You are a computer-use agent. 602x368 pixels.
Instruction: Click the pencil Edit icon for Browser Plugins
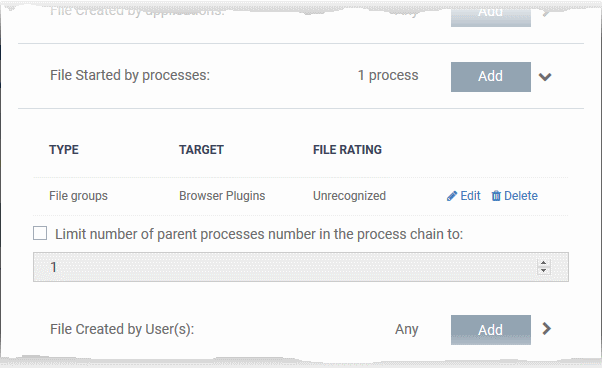452,196
